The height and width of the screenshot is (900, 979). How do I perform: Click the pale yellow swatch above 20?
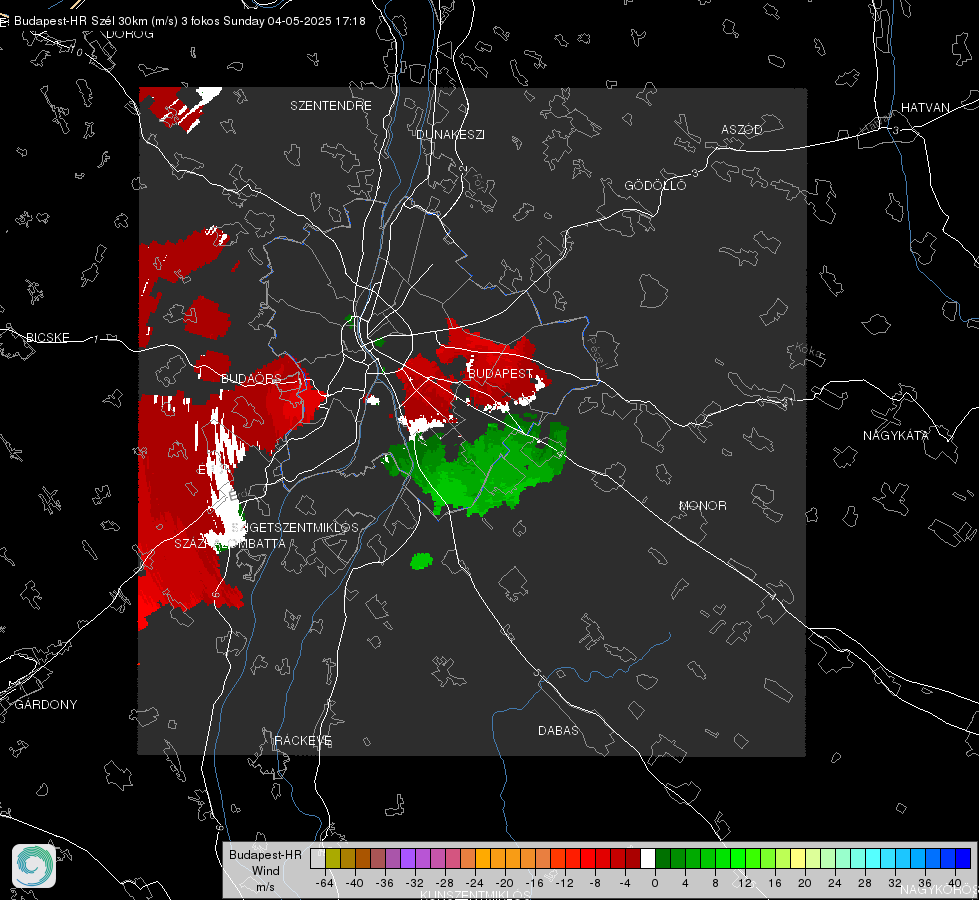tap(798, 858)
